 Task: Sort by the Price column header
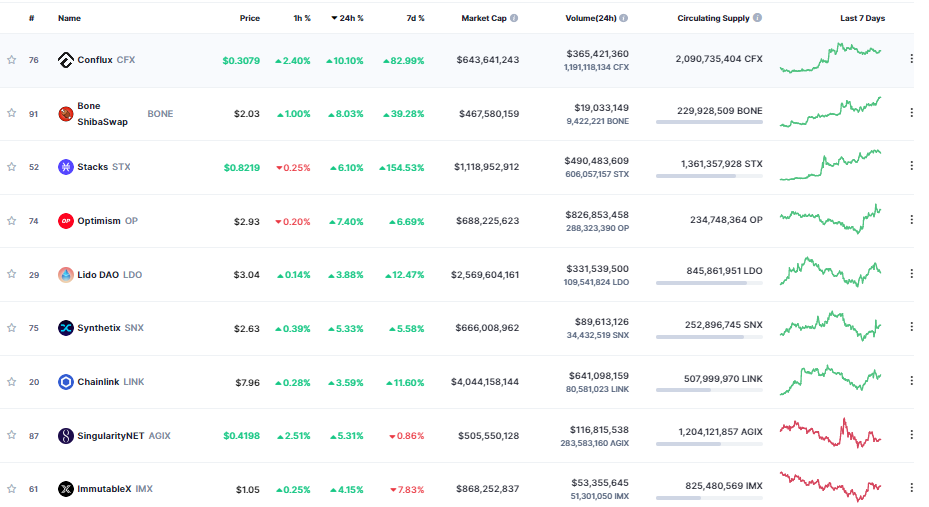(249, 18)
